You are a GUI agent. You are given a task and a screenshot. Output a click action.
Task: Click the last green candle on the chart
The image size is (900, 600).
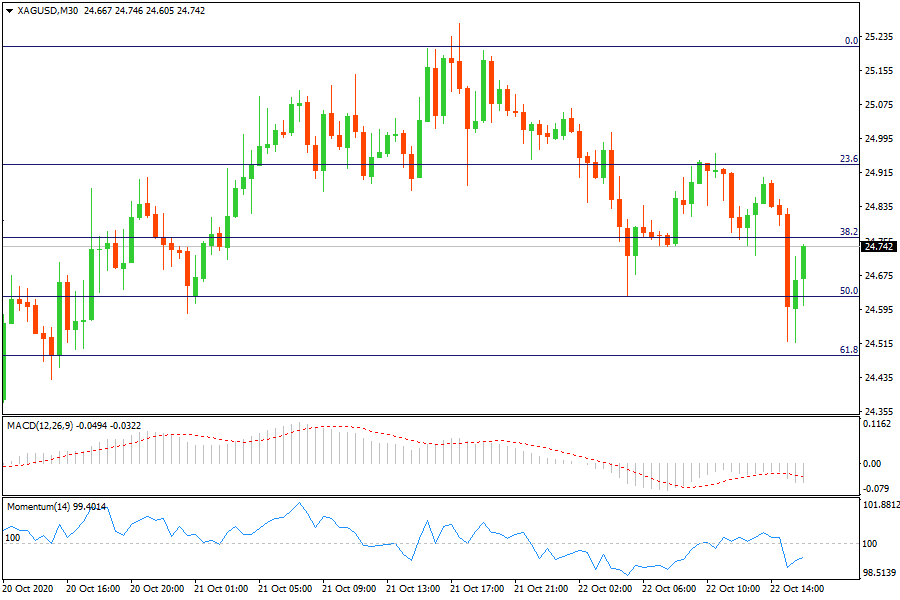[805, 263]
